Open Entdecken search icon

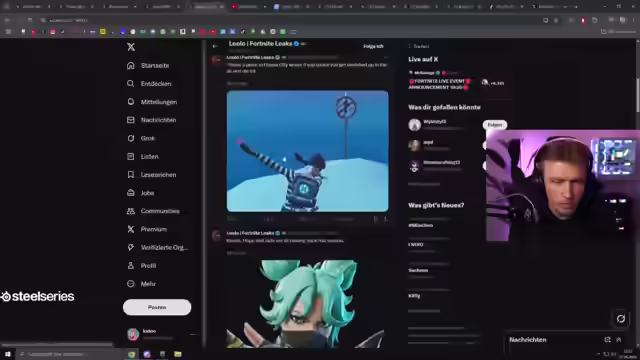pos(131,84)
